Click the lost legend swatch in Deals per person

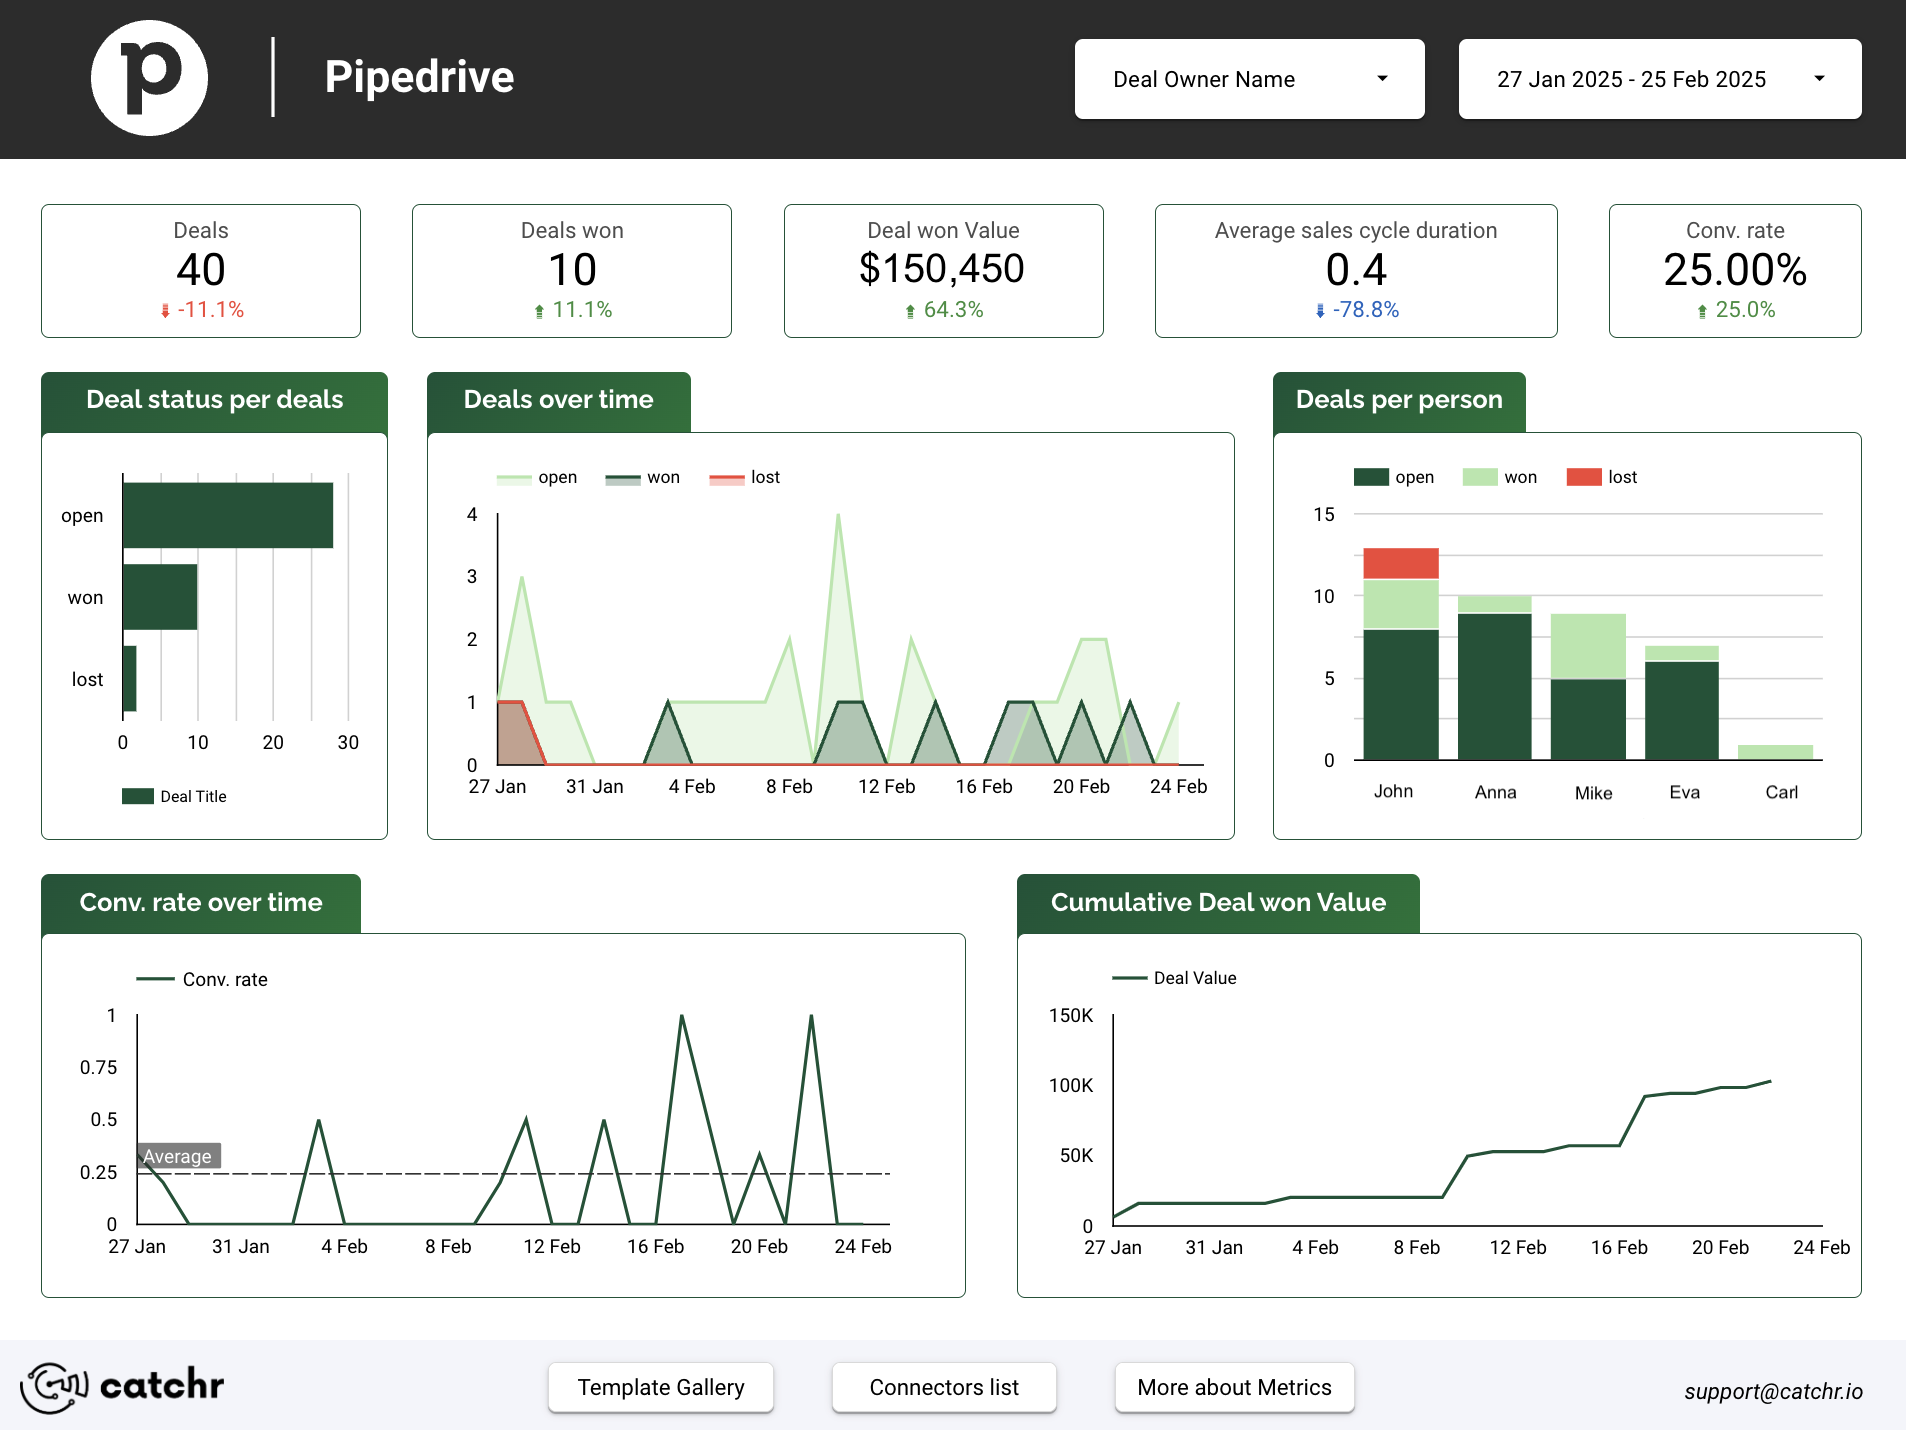pyautogui.click(x=1584, y=477)
